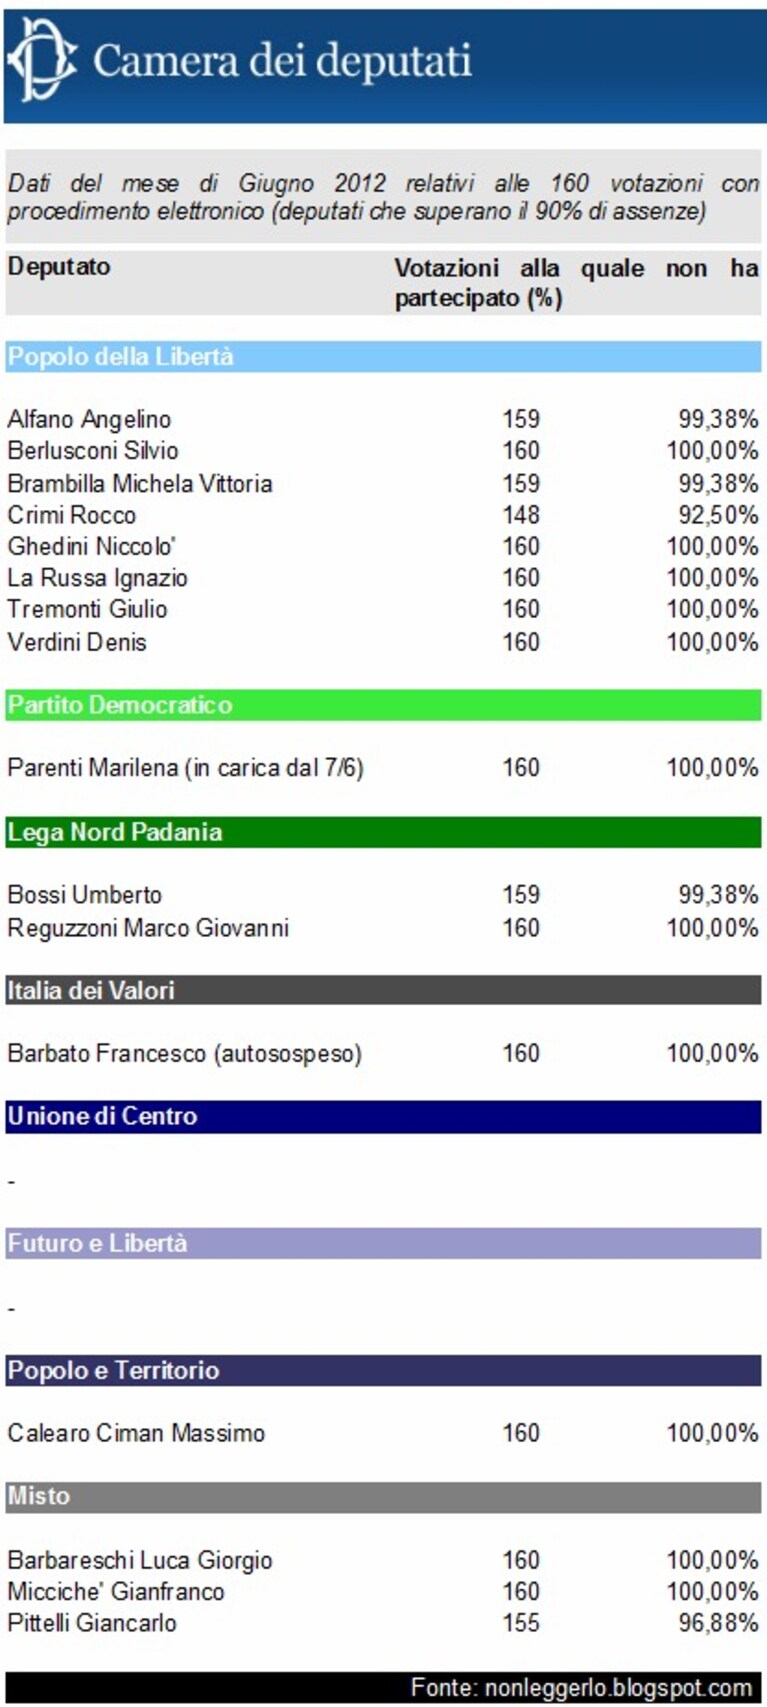
Task: Click Pittelli Giancarlo's 96,88% value
Action: click(x=718, y=1623)
